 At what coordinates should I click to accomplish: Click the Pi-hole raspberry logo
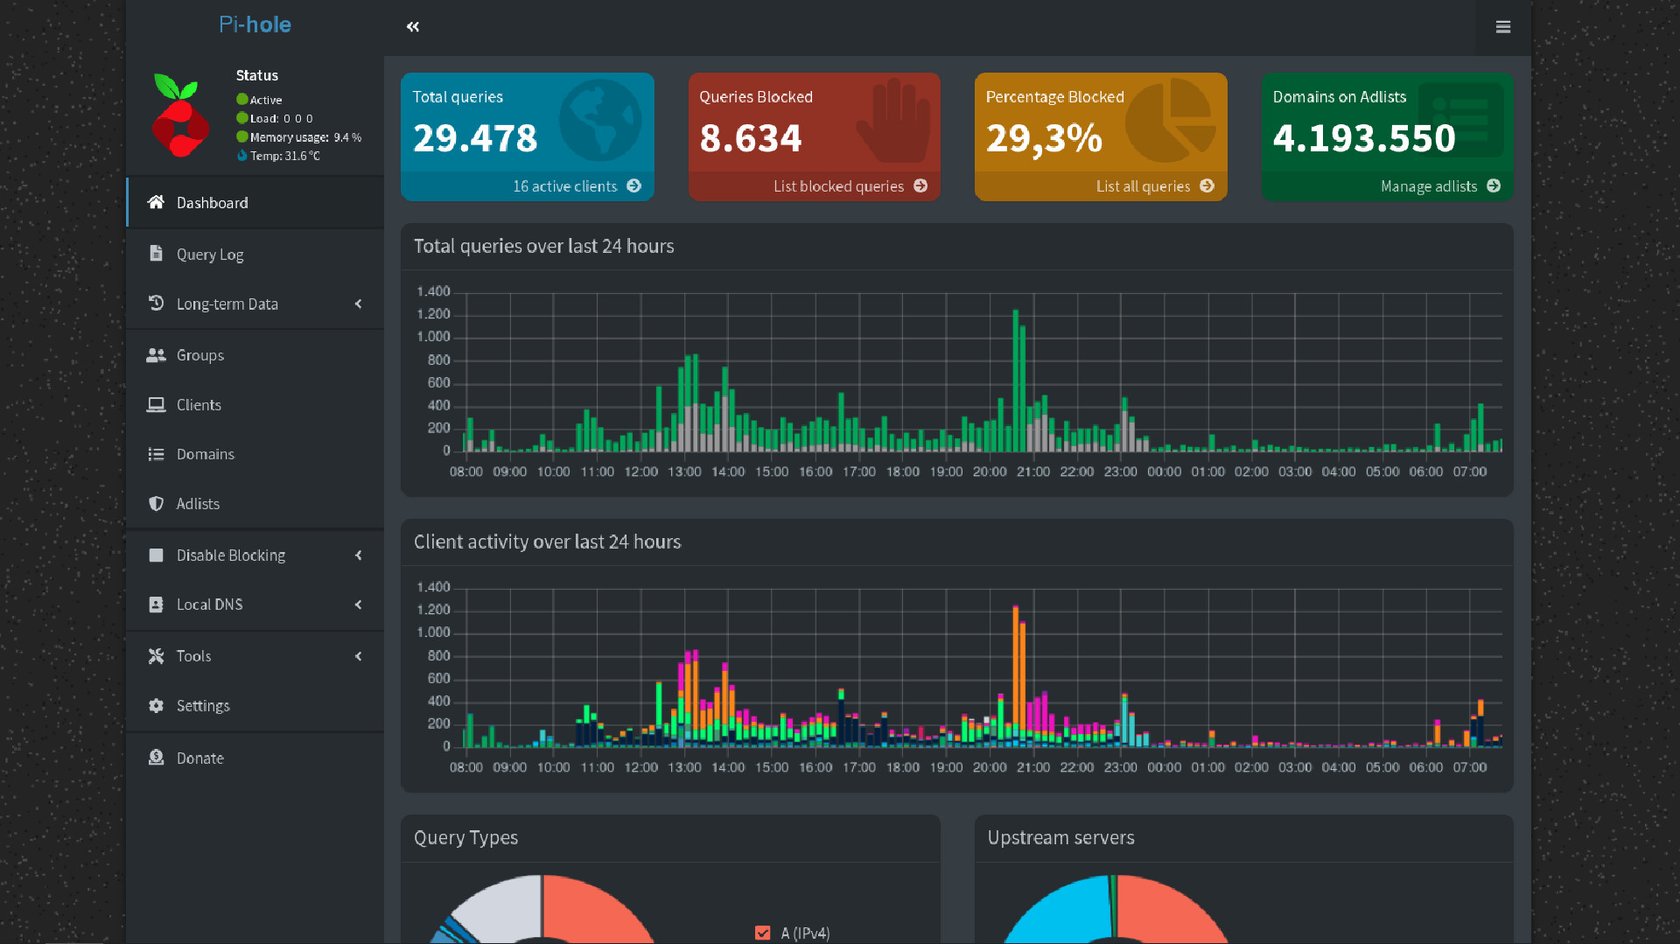180,116
